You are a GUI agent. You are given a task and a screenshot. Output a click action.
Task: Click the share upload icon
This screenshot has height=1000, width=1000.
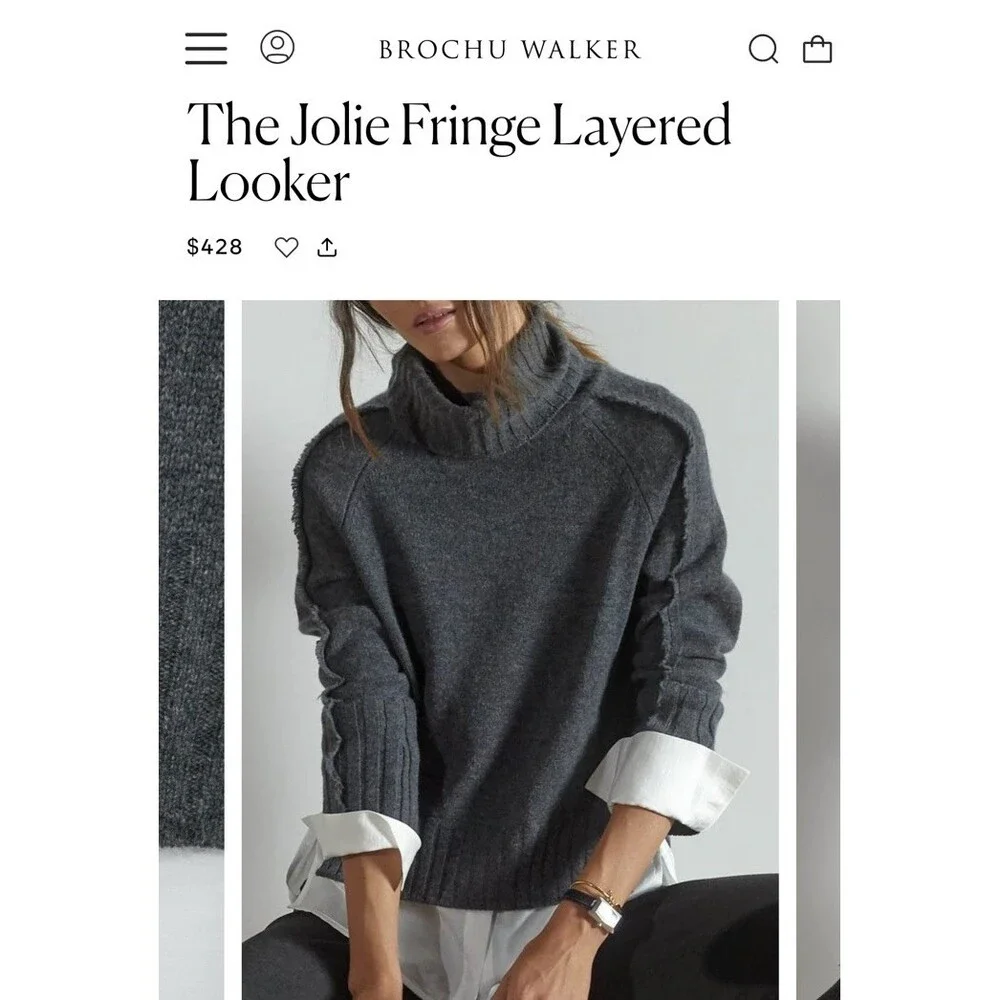[327, 247]
